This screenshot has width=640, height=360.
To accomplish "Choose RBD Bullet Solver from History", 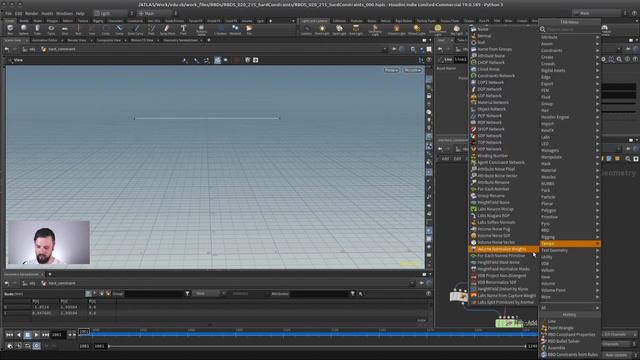I will (570, 341).
